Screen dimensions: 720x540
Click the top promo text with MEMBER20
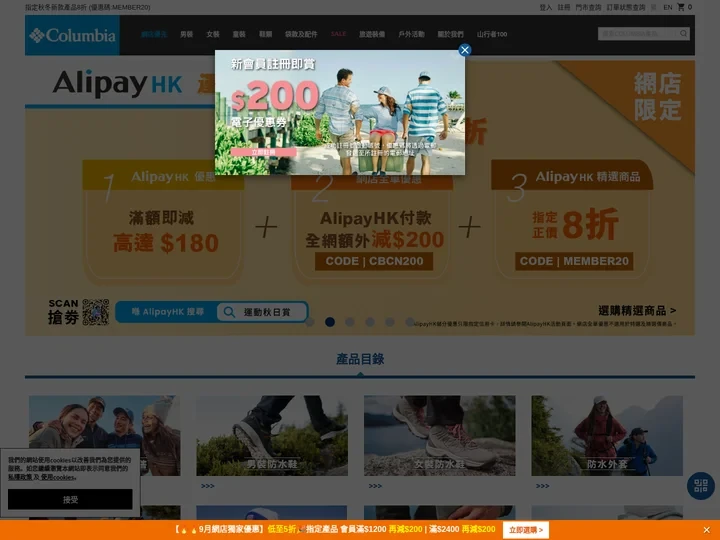click(x=88, y=7)
